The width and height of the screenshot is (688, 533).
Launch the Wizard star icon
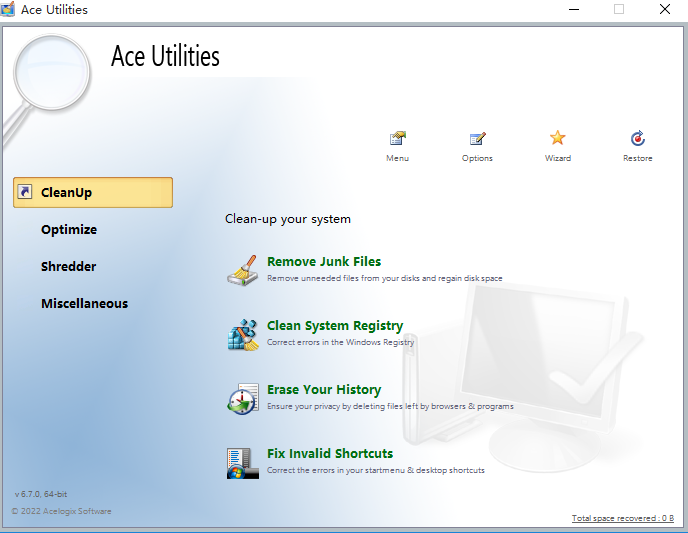click(557, 140)
